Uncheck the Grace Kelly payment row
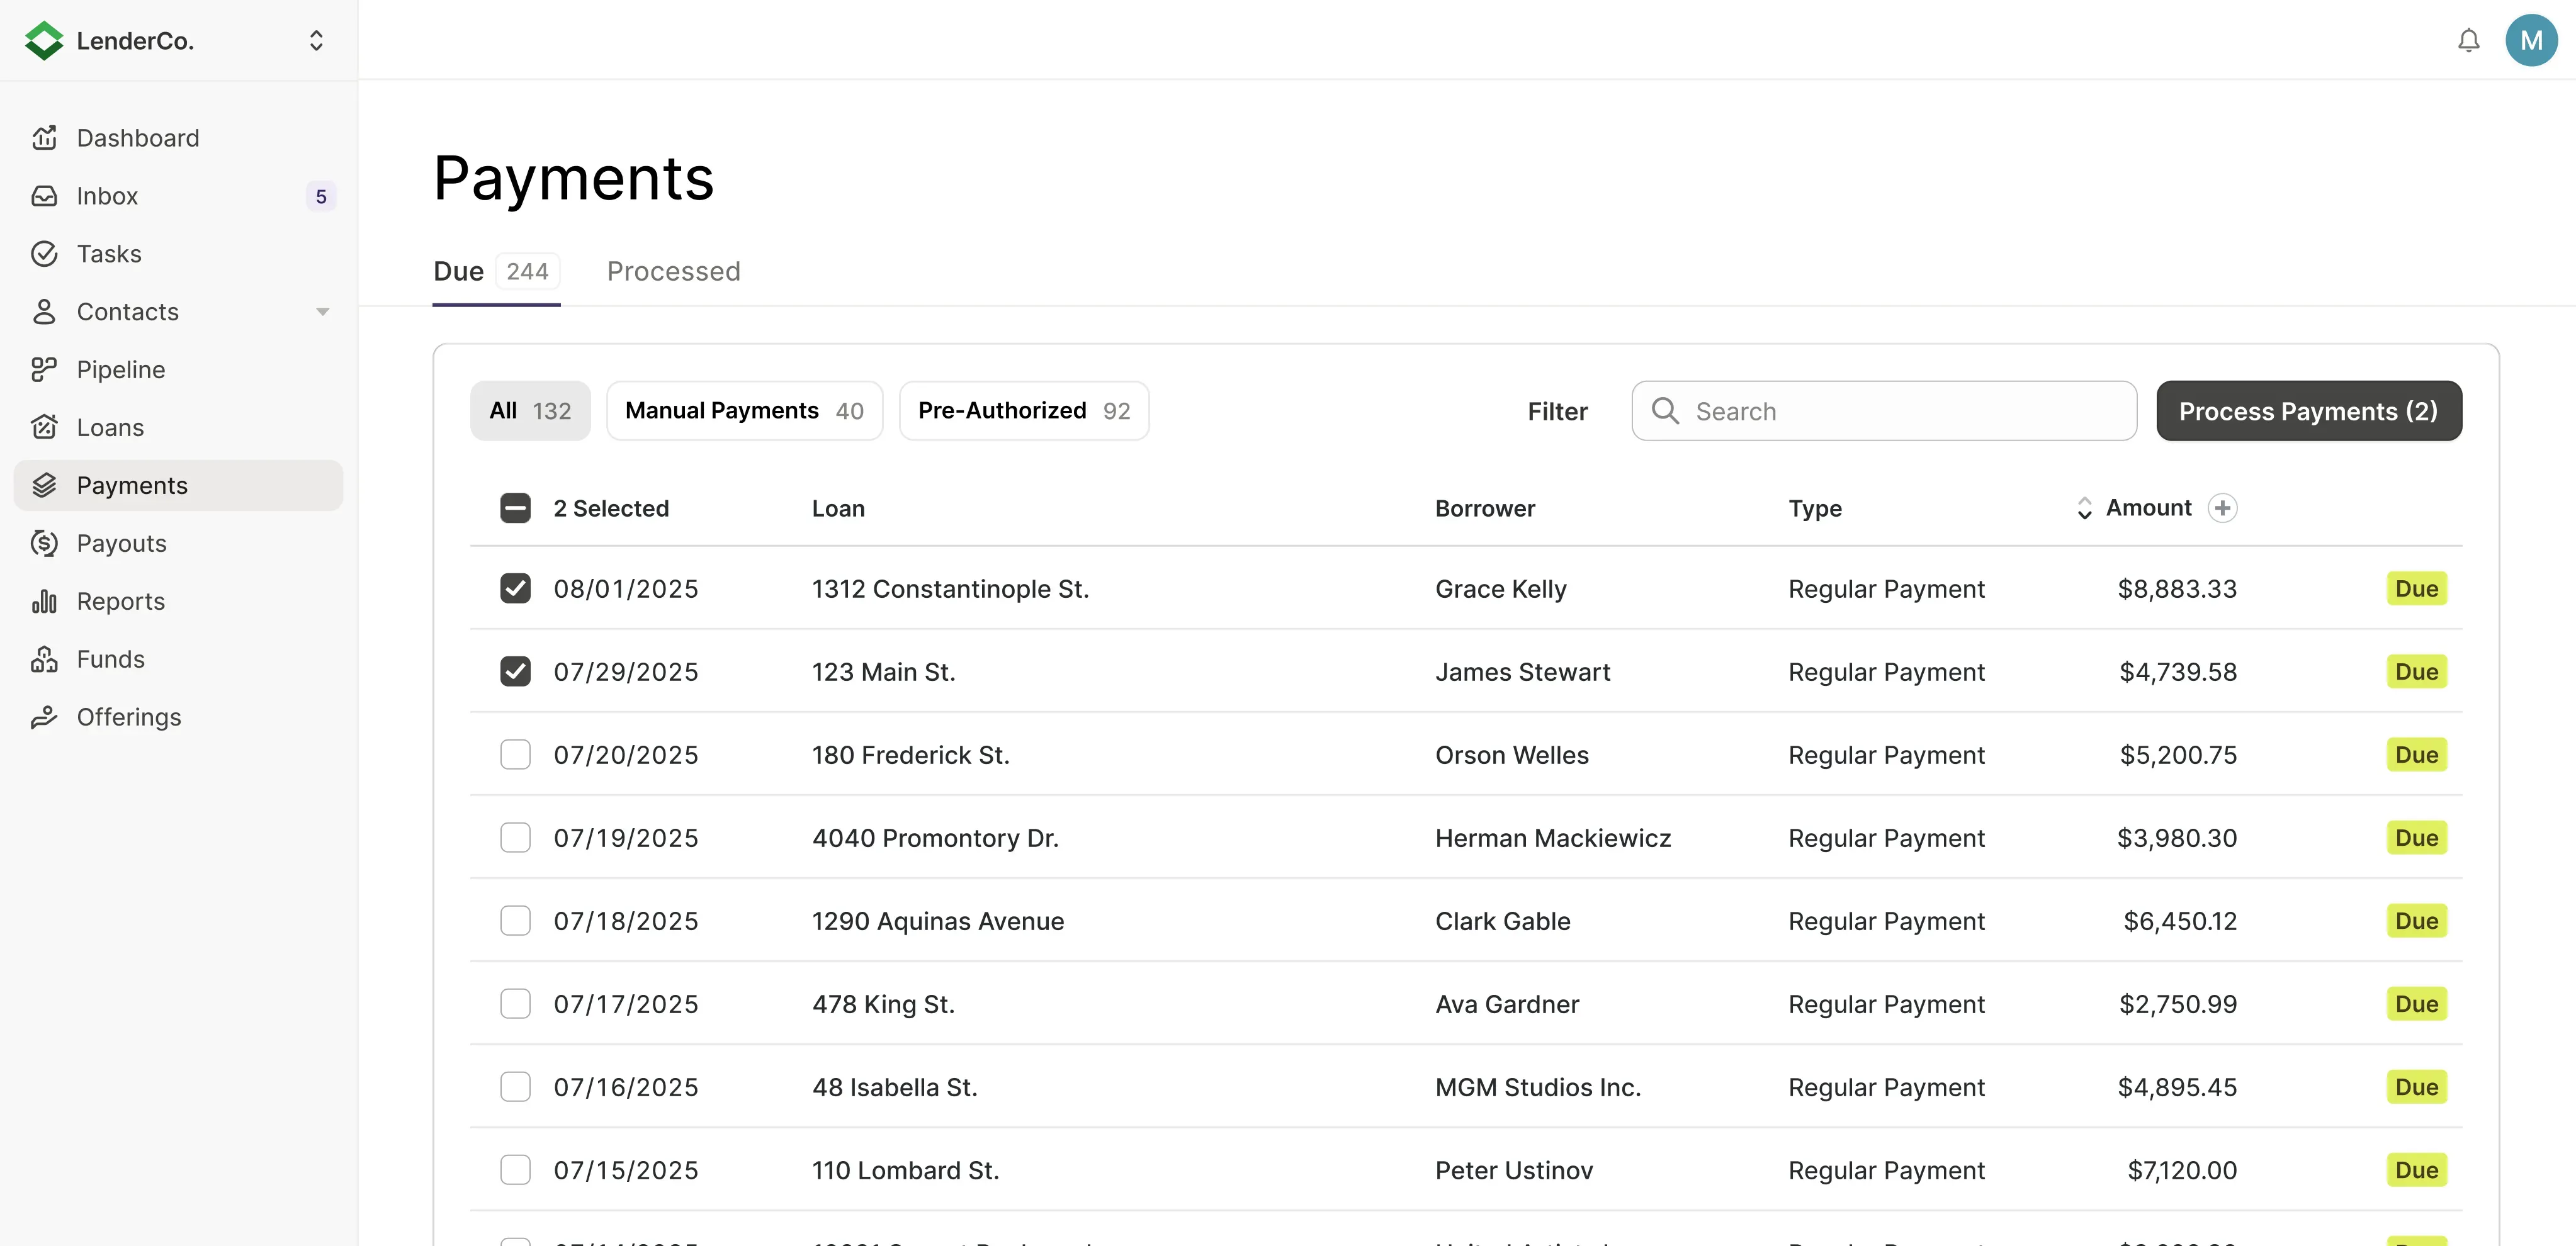The height and width of the screenshot is (1246, 2576). click(515, 589)
